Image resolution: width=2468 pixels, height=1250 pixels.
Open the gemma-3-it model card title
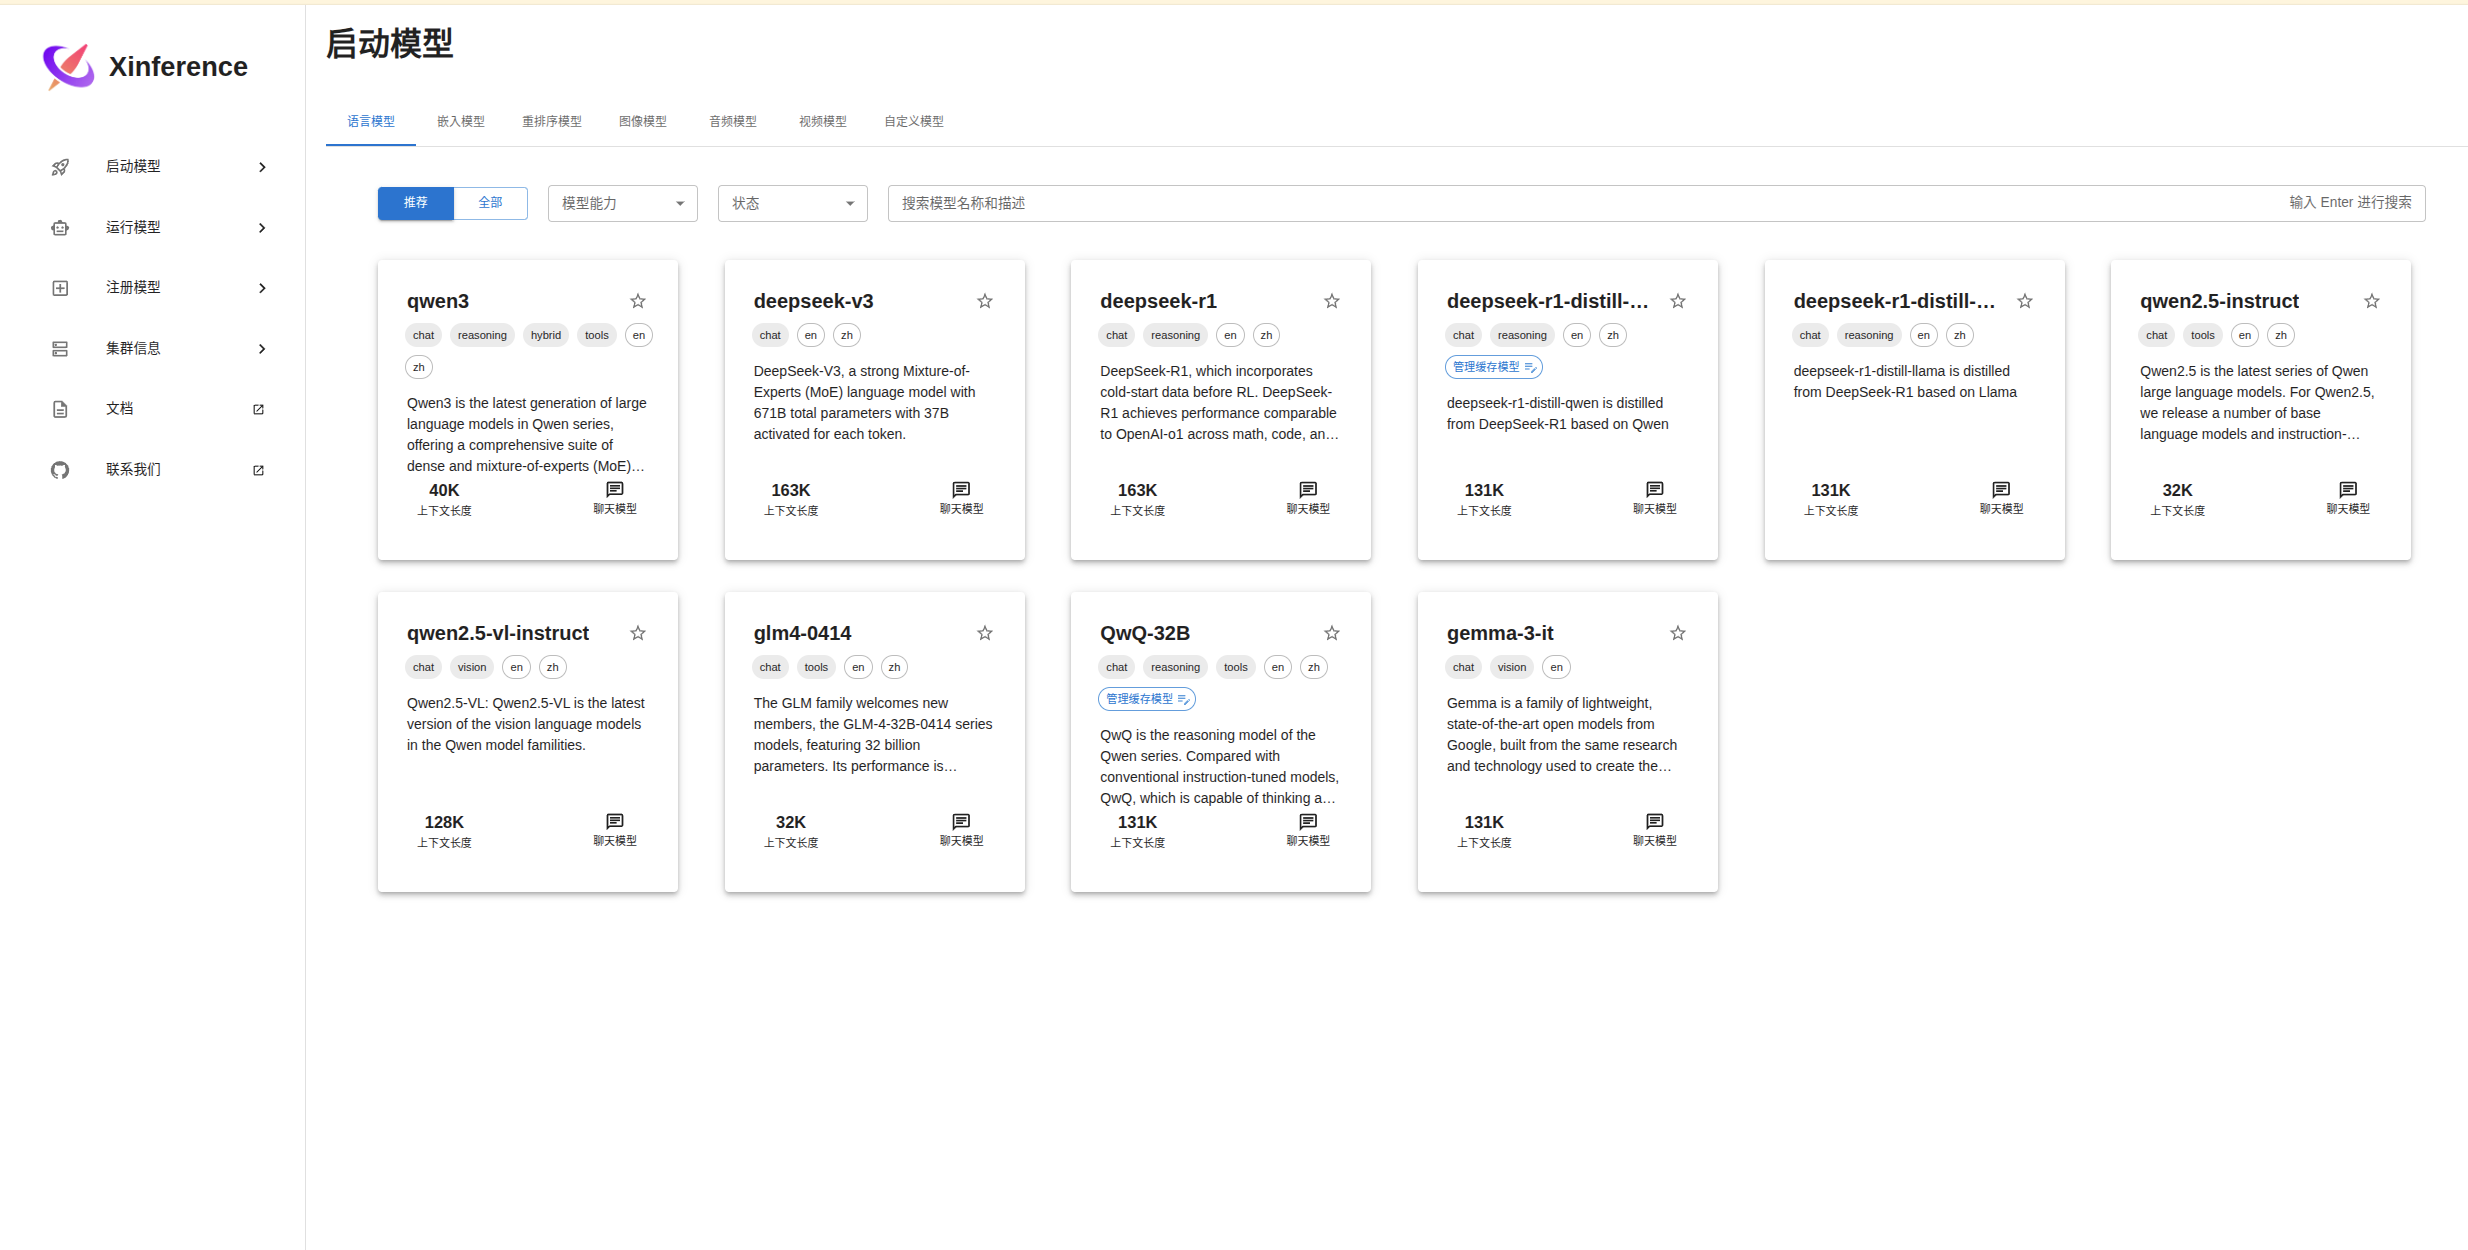click(1500, 633)
